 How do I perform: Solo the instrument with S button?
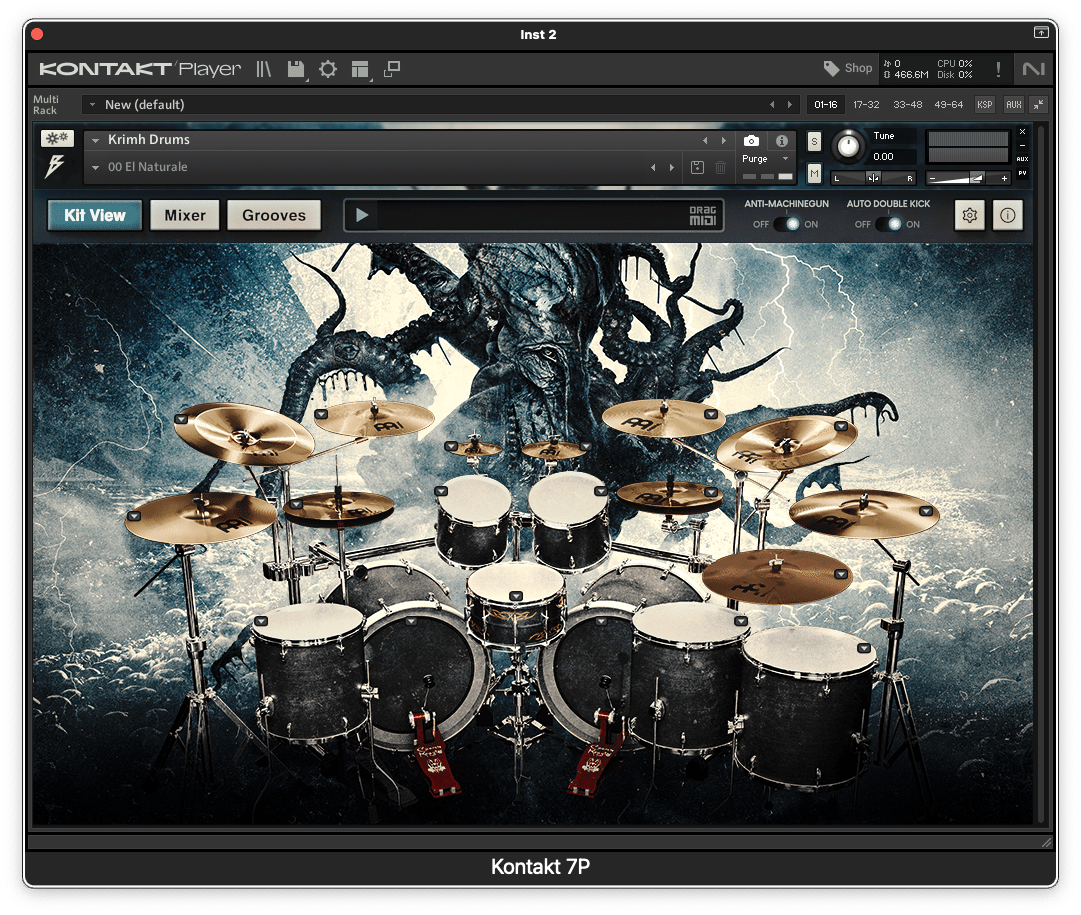pos(814,142)
